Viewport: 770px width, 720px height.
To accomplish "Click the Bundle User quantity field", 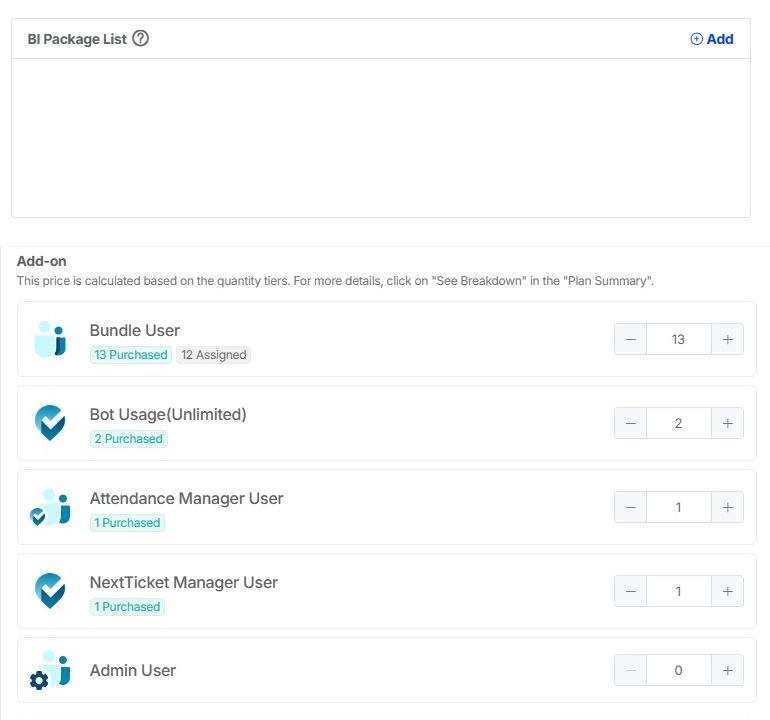I will [x=678, y=339].
